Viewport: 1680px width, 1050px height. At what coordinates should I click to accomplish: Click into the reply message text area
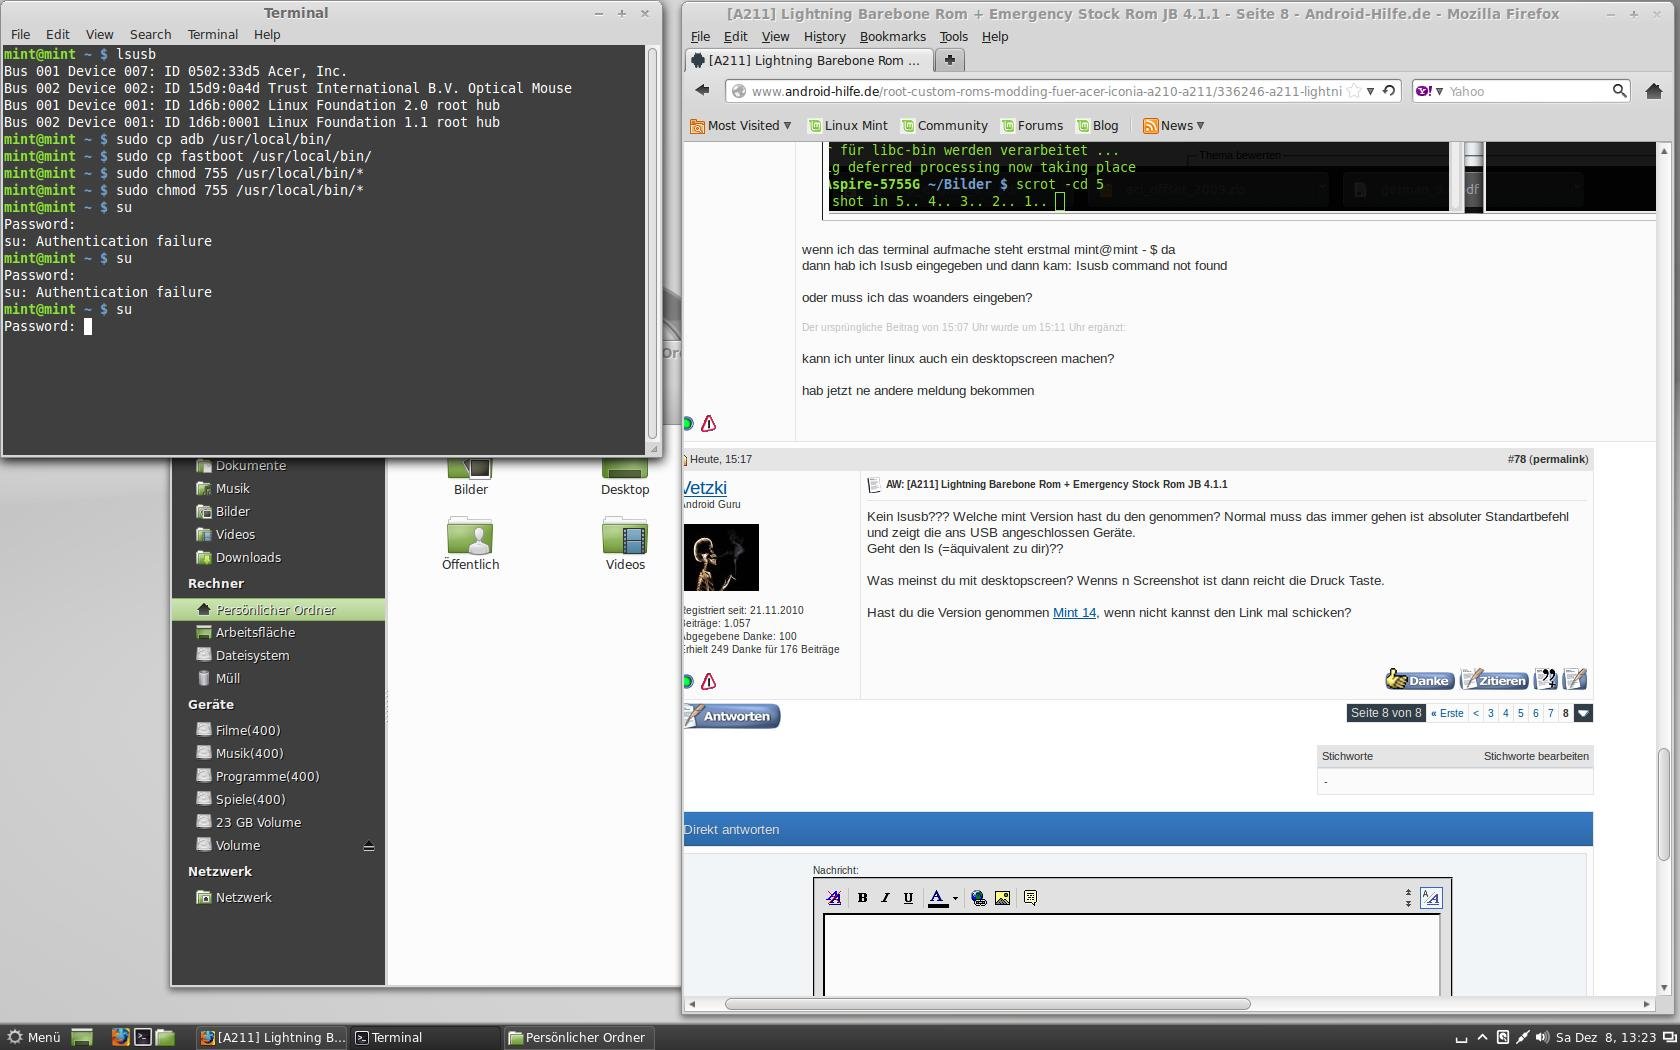click(1131, 955)
